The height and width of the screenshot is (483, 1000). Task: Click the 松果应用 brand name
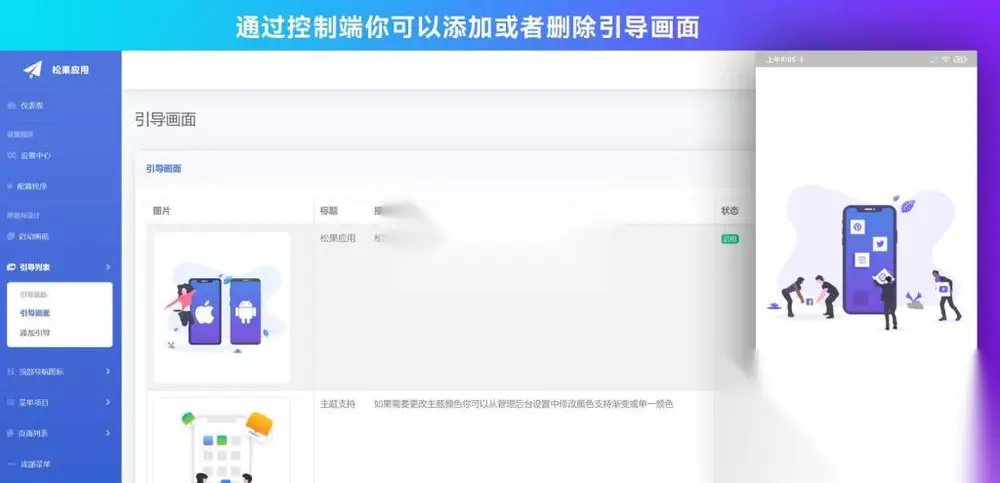70,70
